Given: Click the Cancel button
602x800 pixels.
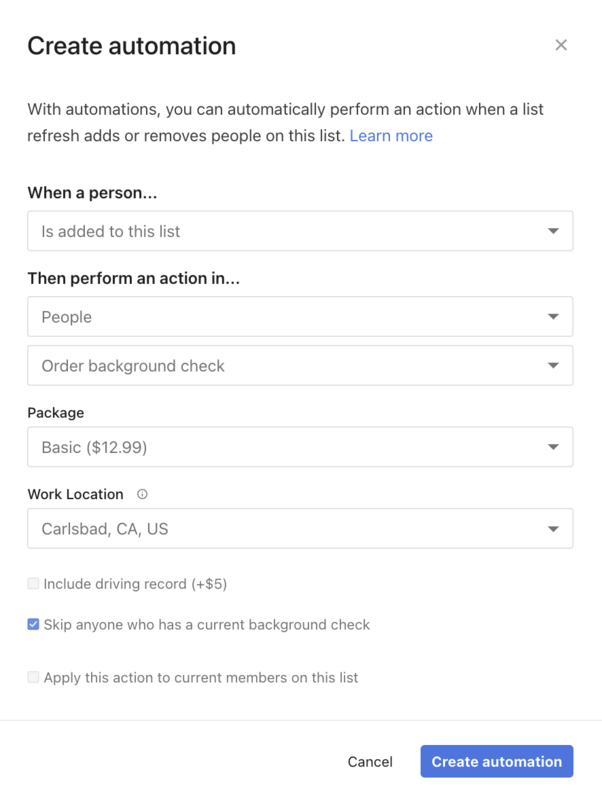Looking at the screenshot, I should 370,762.
